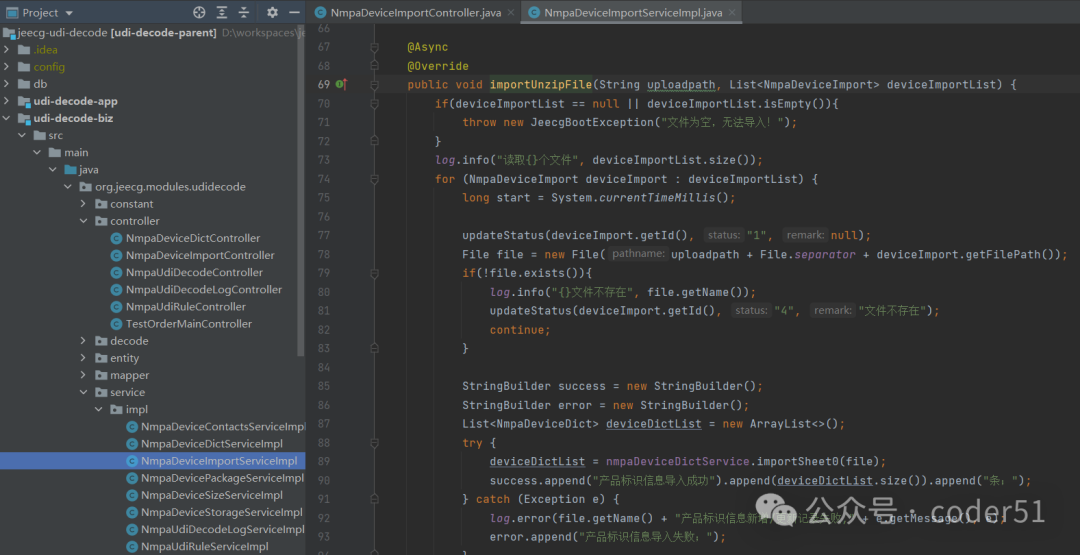Expand the decode package
This screenshot has width=1080, height=555.
[83, 341]
